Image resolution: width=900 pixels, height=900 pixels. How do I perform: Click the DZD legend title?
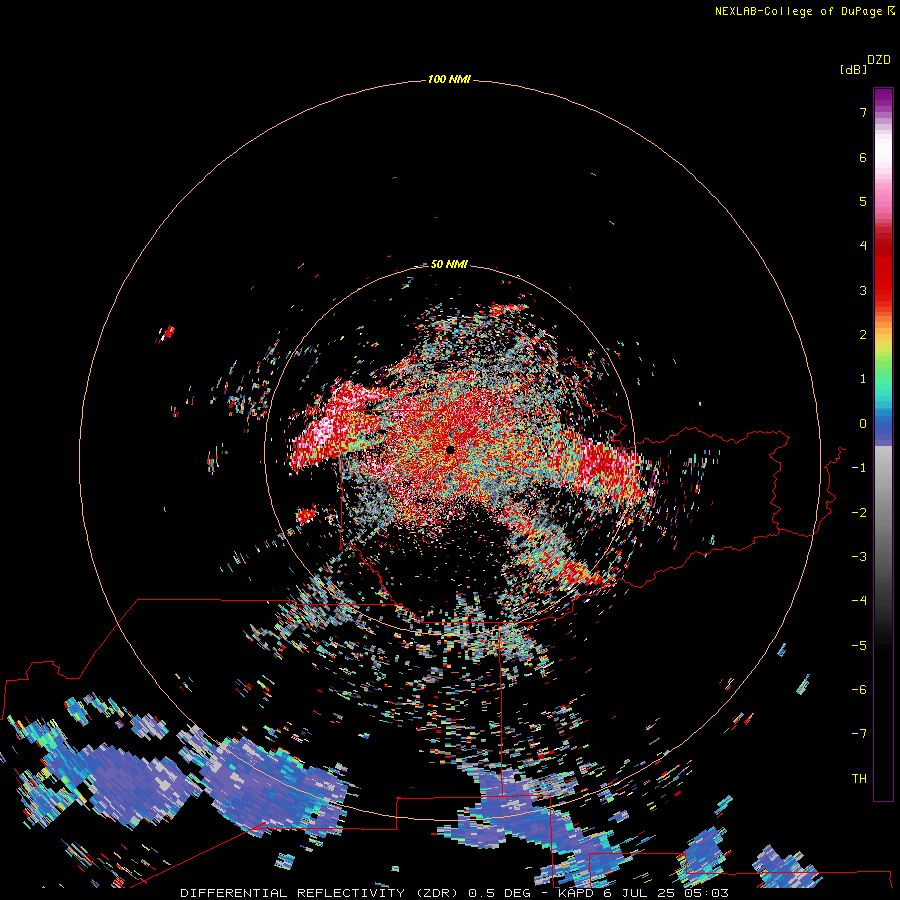[878, 60]
